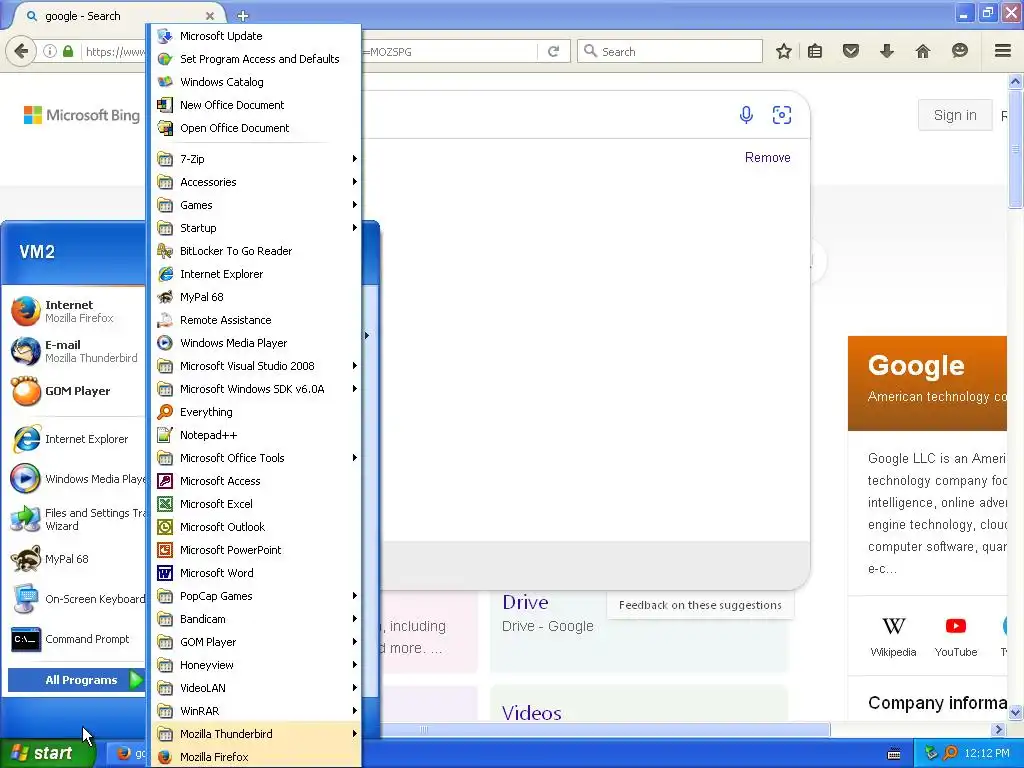Click the Pocket icon in Firefox toolbar
The image size is (1024, 768).
point(850,51)
